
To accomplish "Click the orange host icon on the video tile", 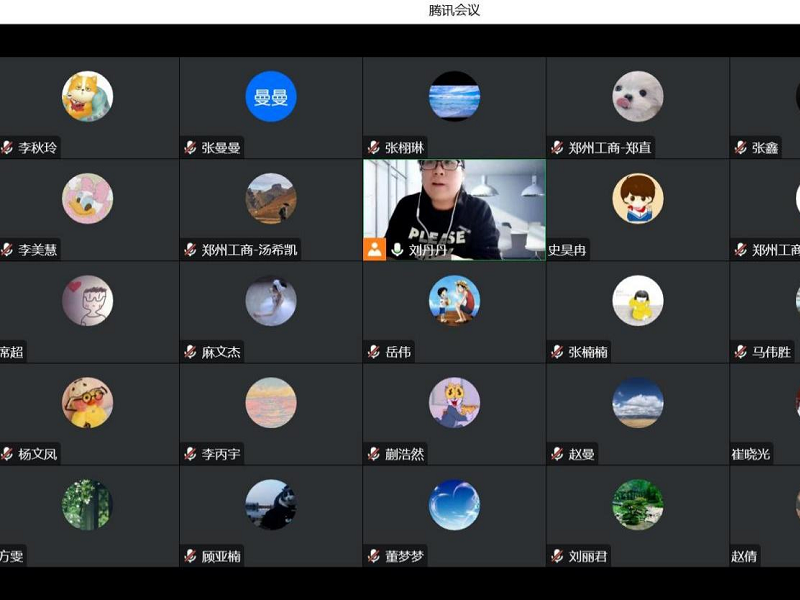I will click(374, 250).
